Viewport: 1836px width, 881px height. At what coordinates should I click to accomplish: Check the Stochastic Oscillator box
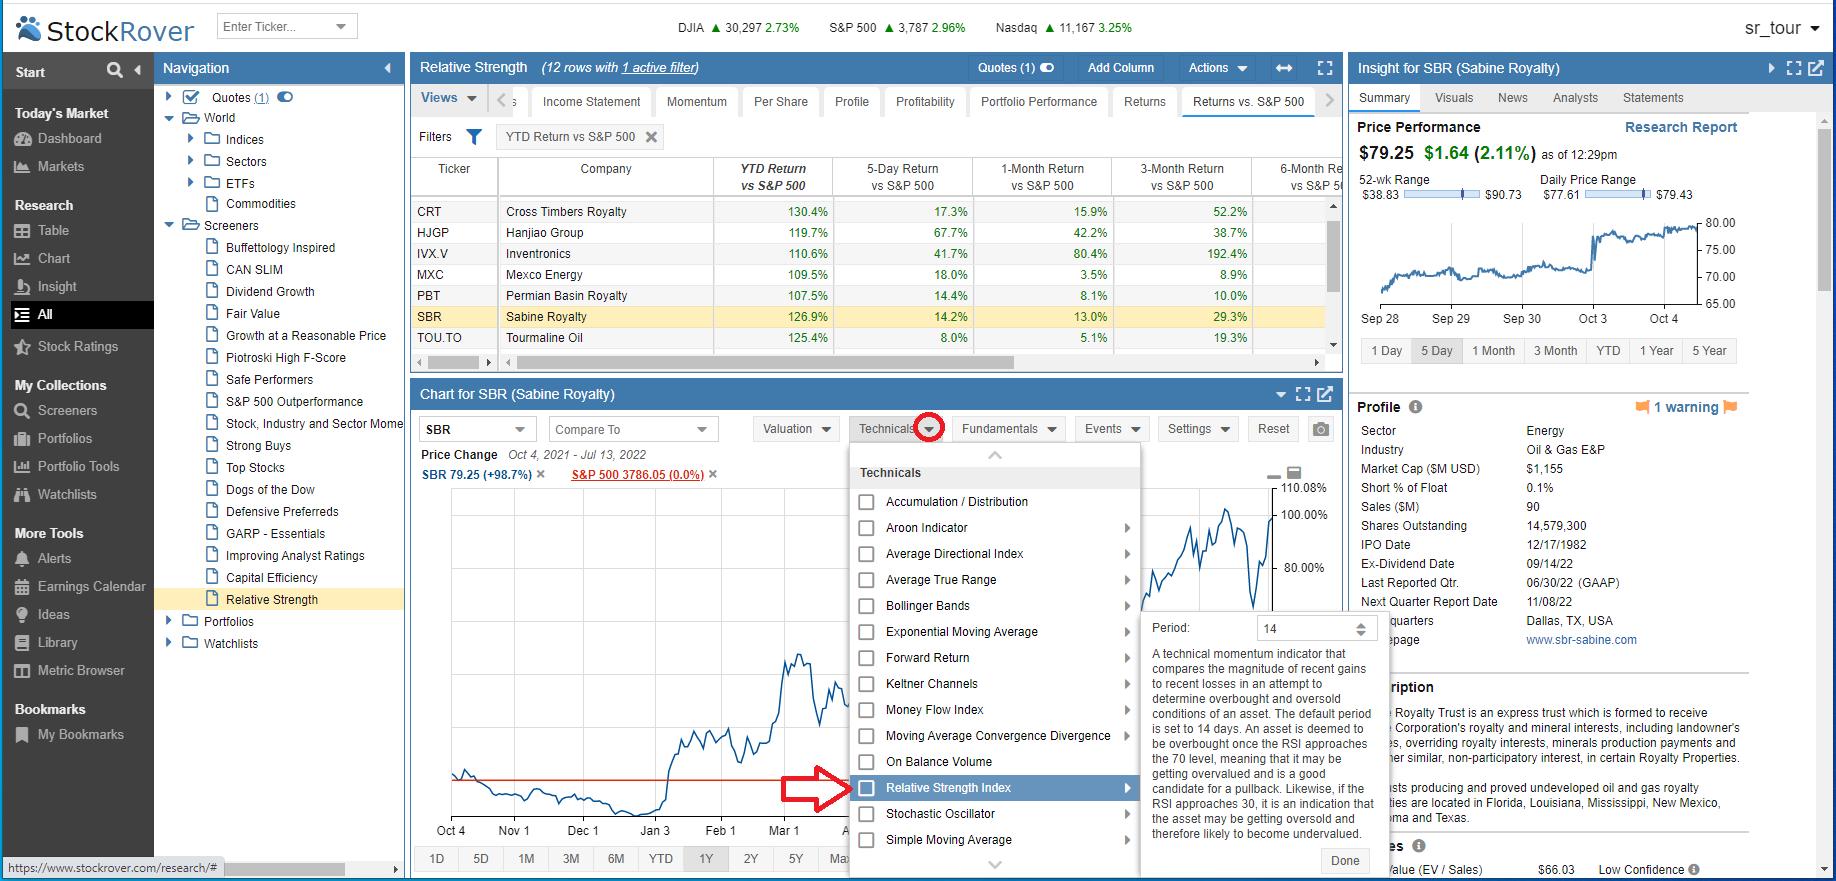coord(867,814)
